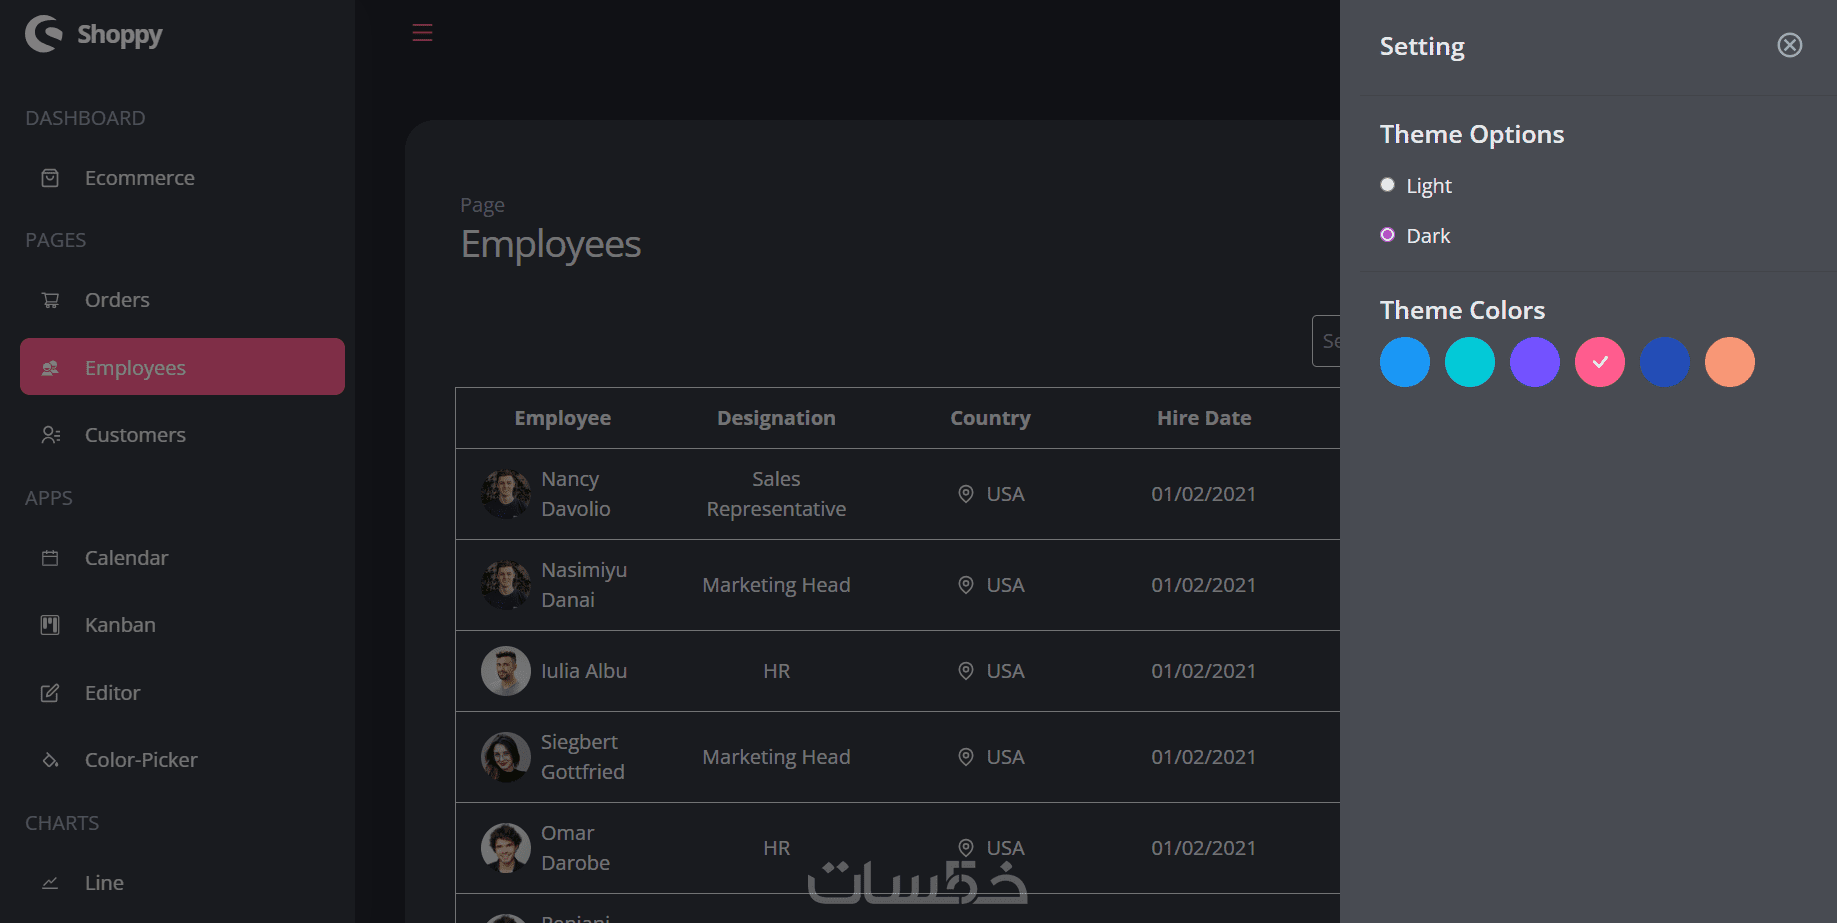1837x923 pixels.
Task: Open Ecommerce dashboard from sidebar
Action: click(139, 178)
